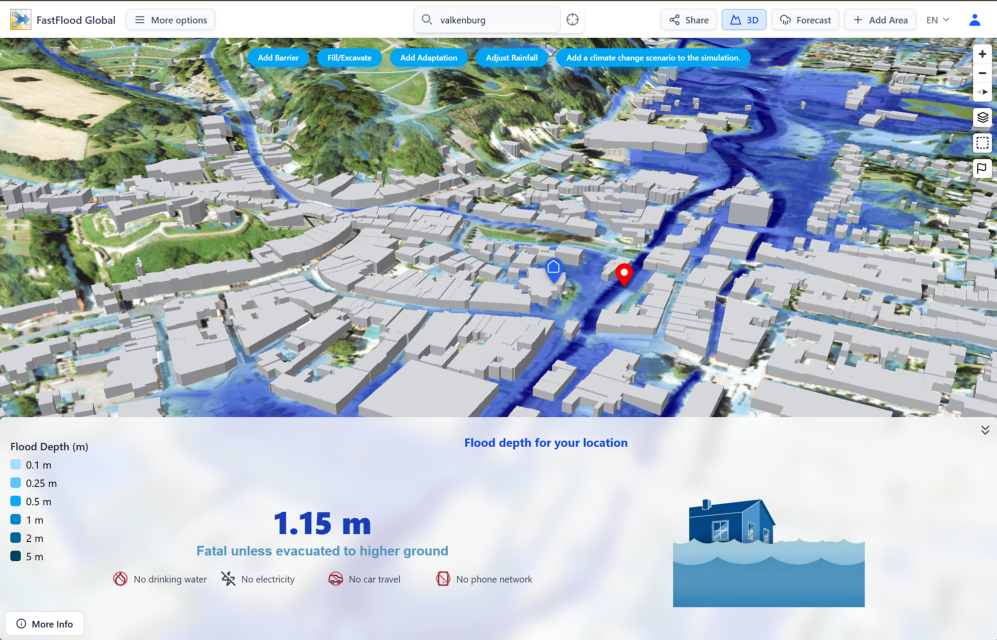Click the Adjust Rainfall toolbar button
The width and height of the screenshot is (997, 640).
[512, 57]
